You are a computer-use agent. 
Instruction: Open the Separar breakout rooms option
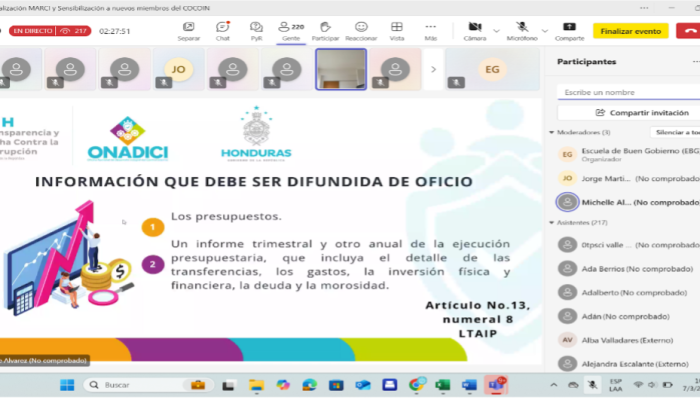(188, 31)
